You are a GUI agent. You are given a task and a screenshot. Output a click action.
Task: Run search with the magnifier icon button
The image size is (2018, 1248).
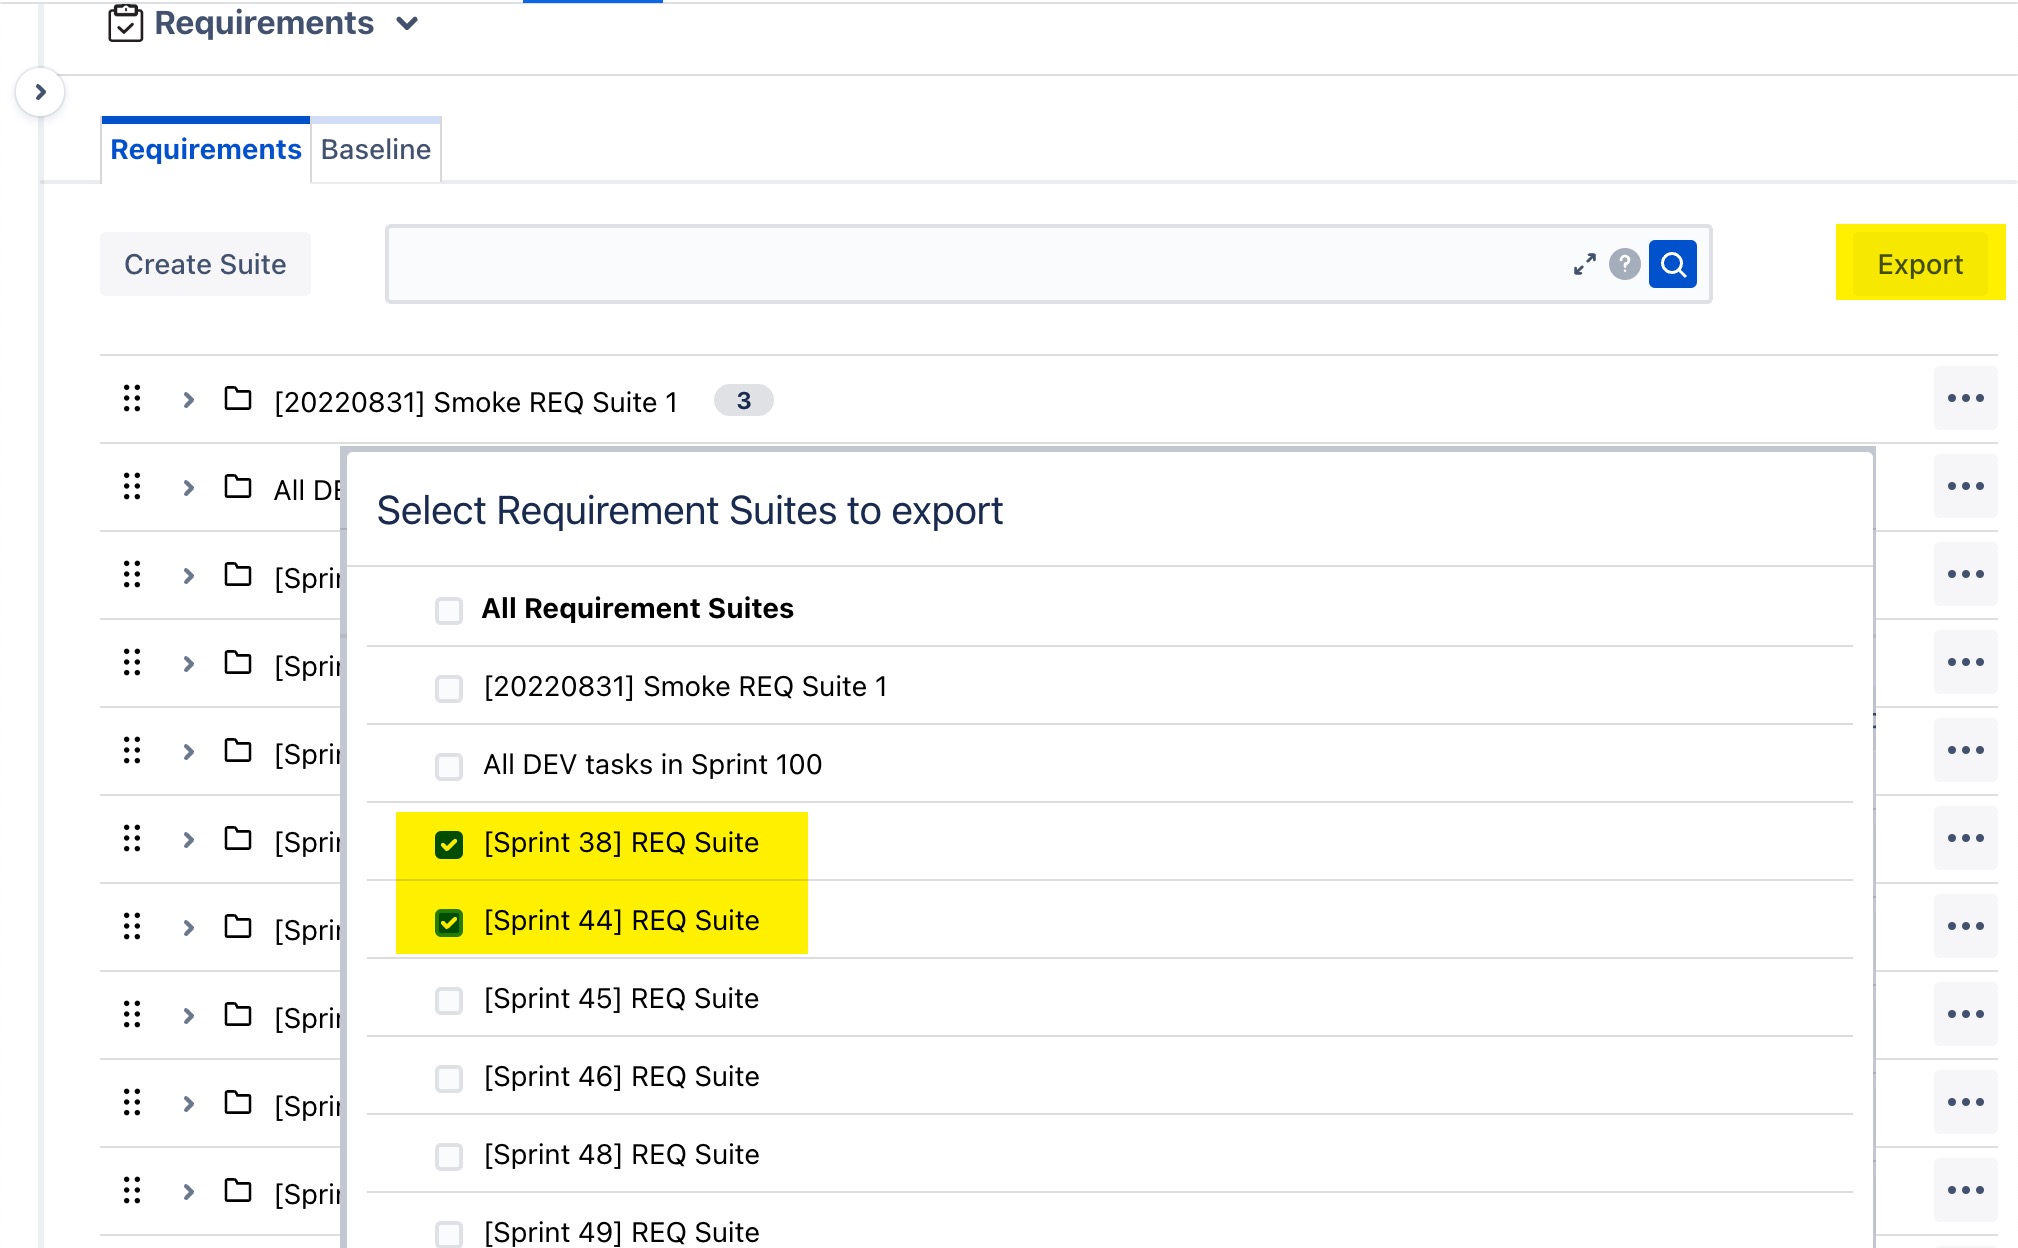coord(1673,264)
